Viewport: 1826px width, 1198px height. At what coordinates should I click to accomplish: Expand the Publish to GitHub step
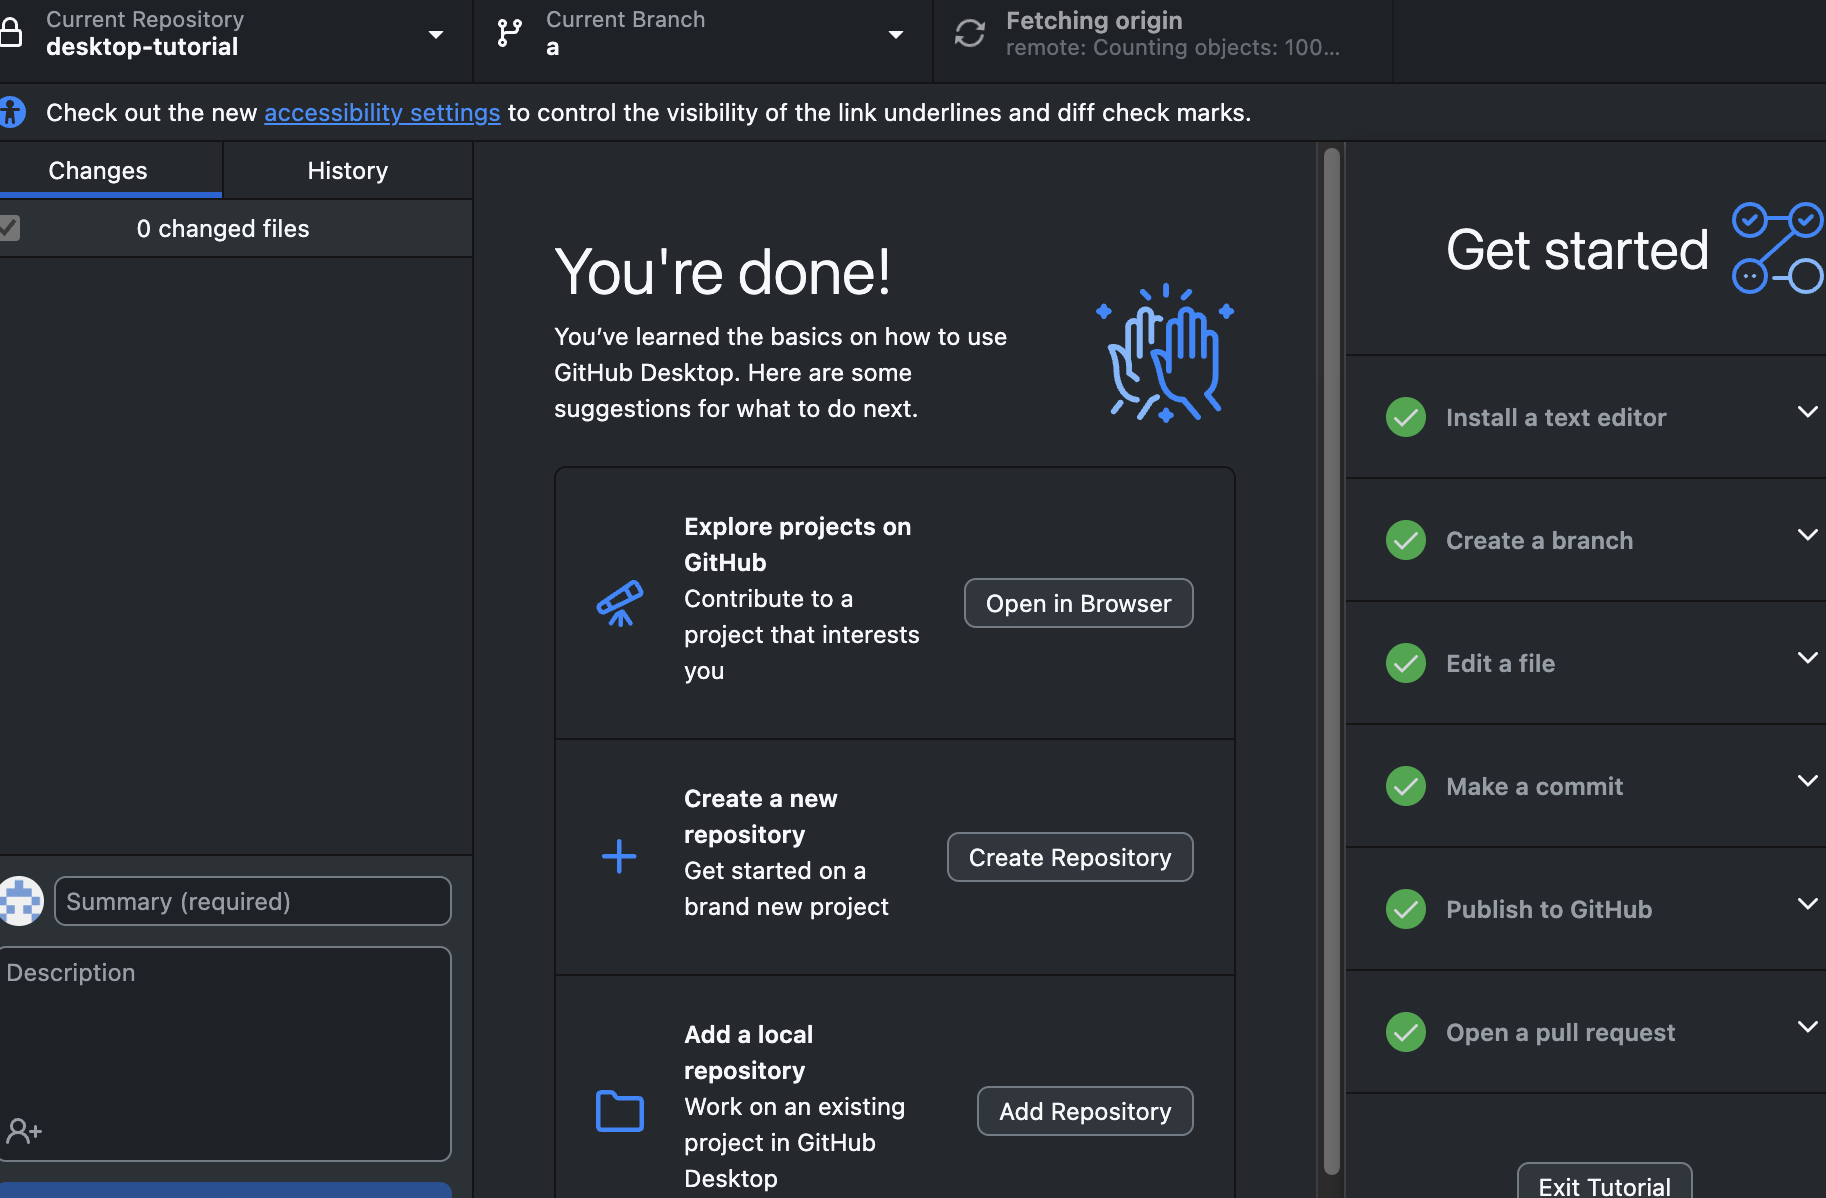(x=1807, y=904)
